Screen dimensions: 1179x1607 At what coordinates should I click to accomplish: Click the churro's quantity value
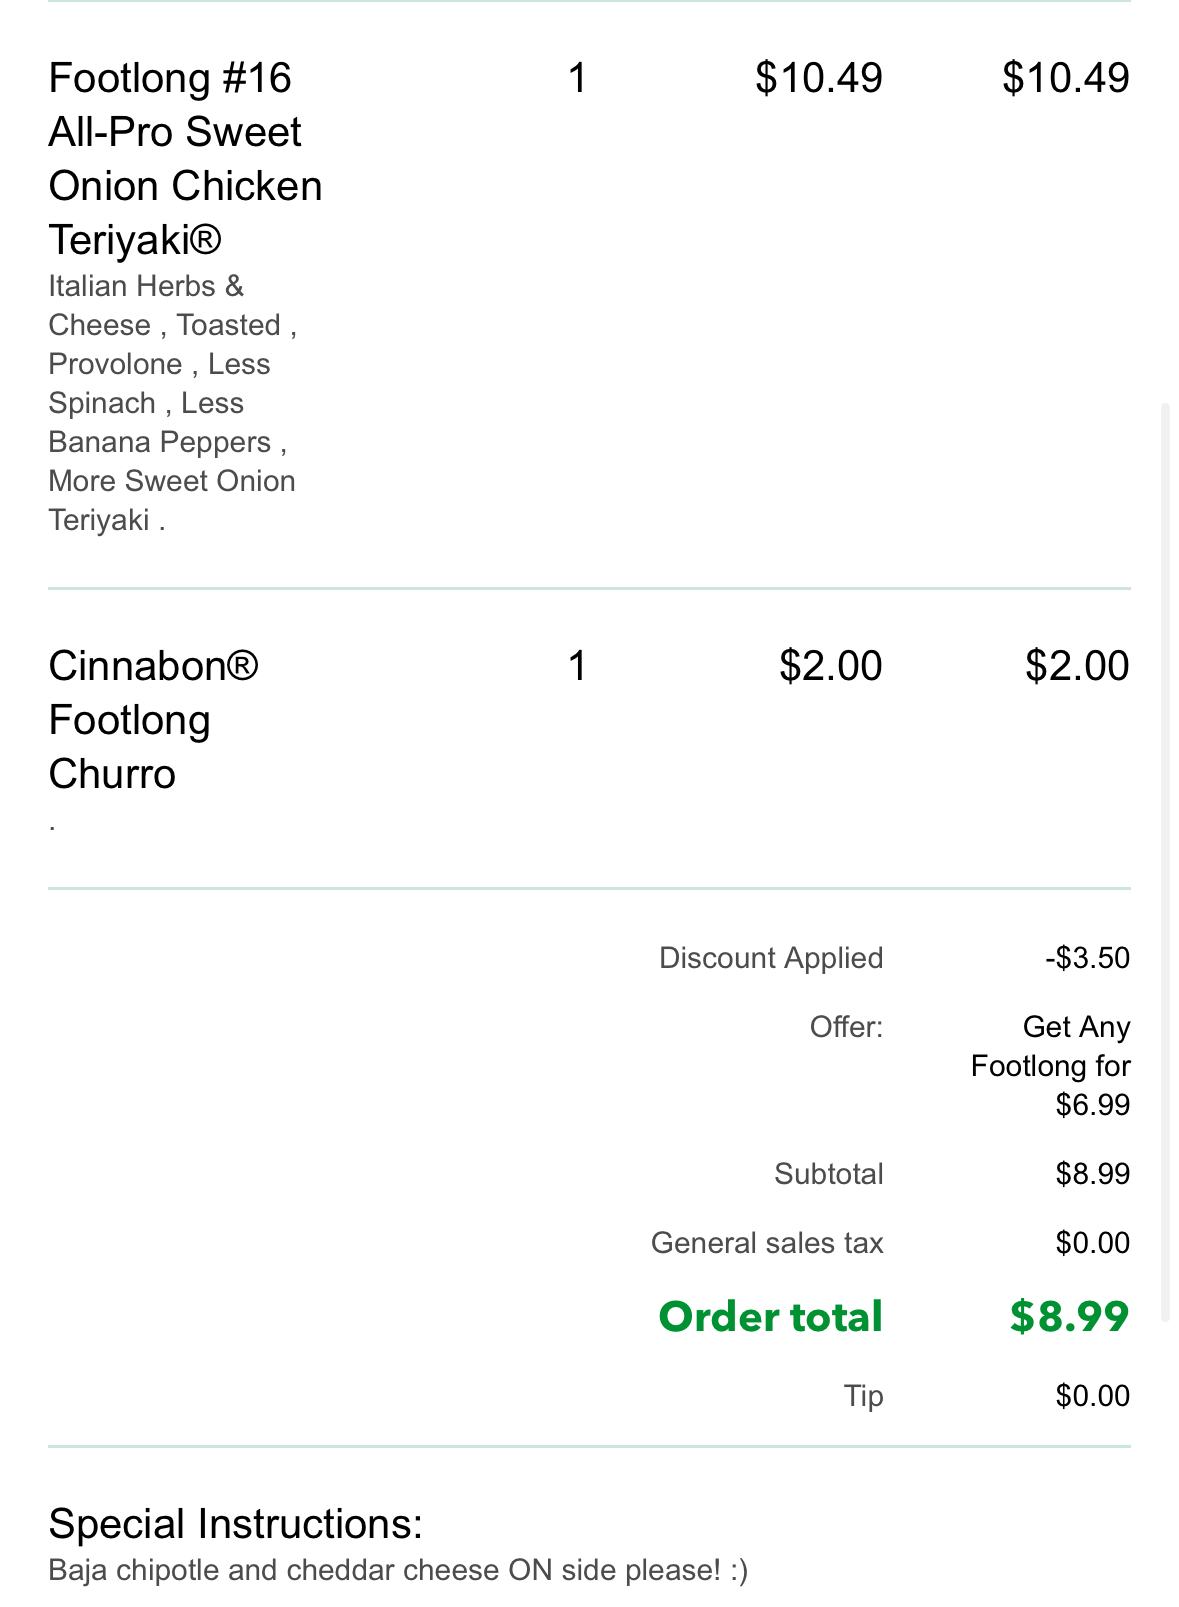pyautogui.click(x=577, y=666)
